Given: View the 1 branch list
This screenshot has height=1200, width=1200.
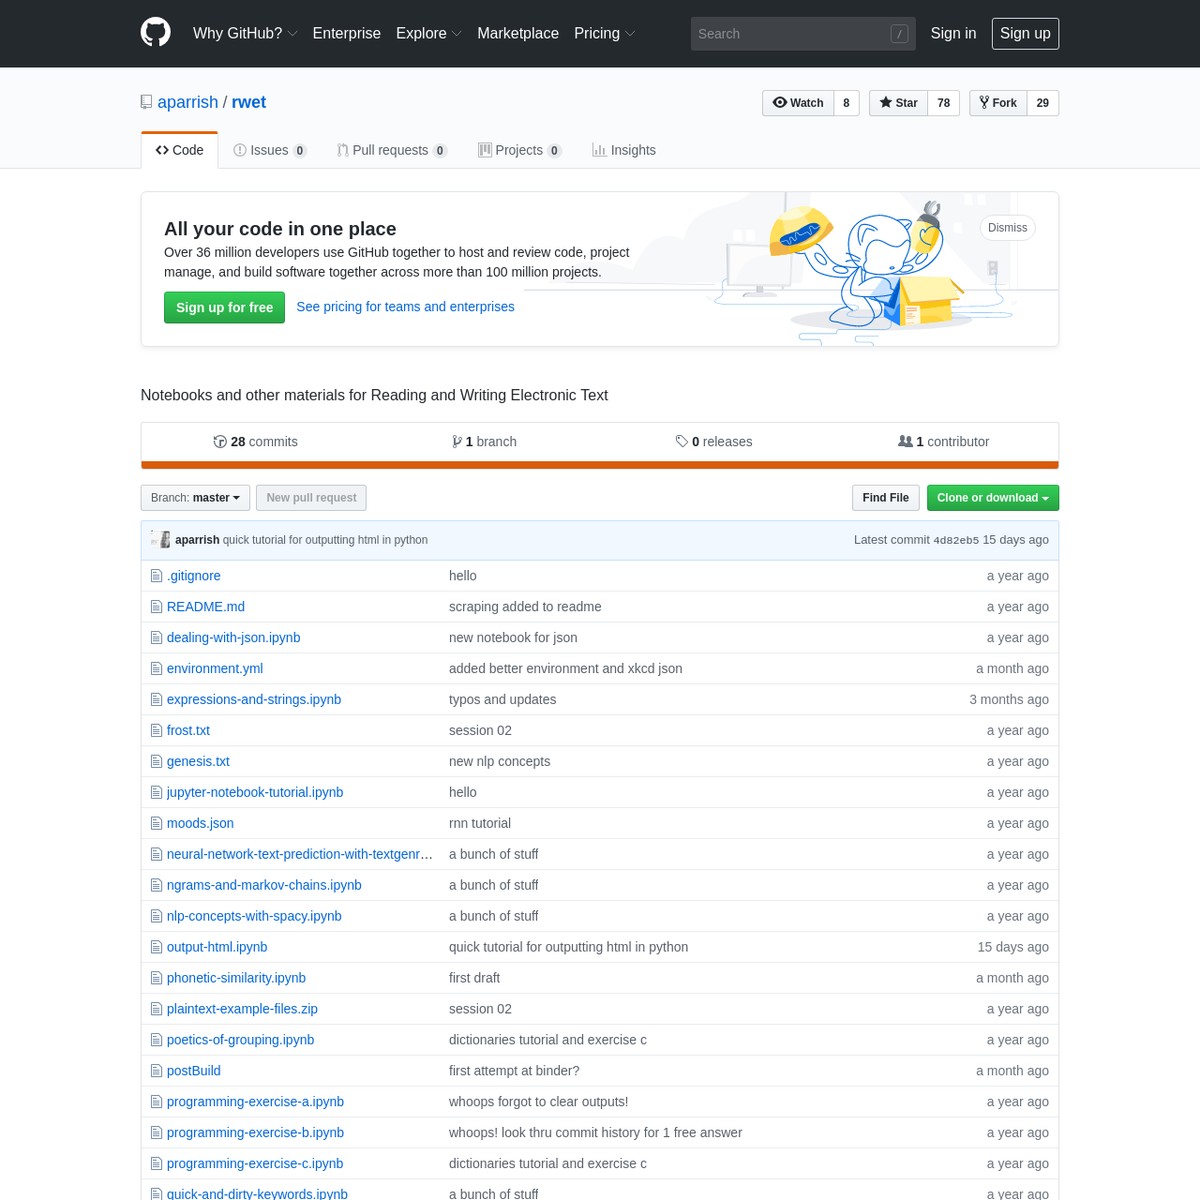Looking at the screenshot, I should click(485, 442).
